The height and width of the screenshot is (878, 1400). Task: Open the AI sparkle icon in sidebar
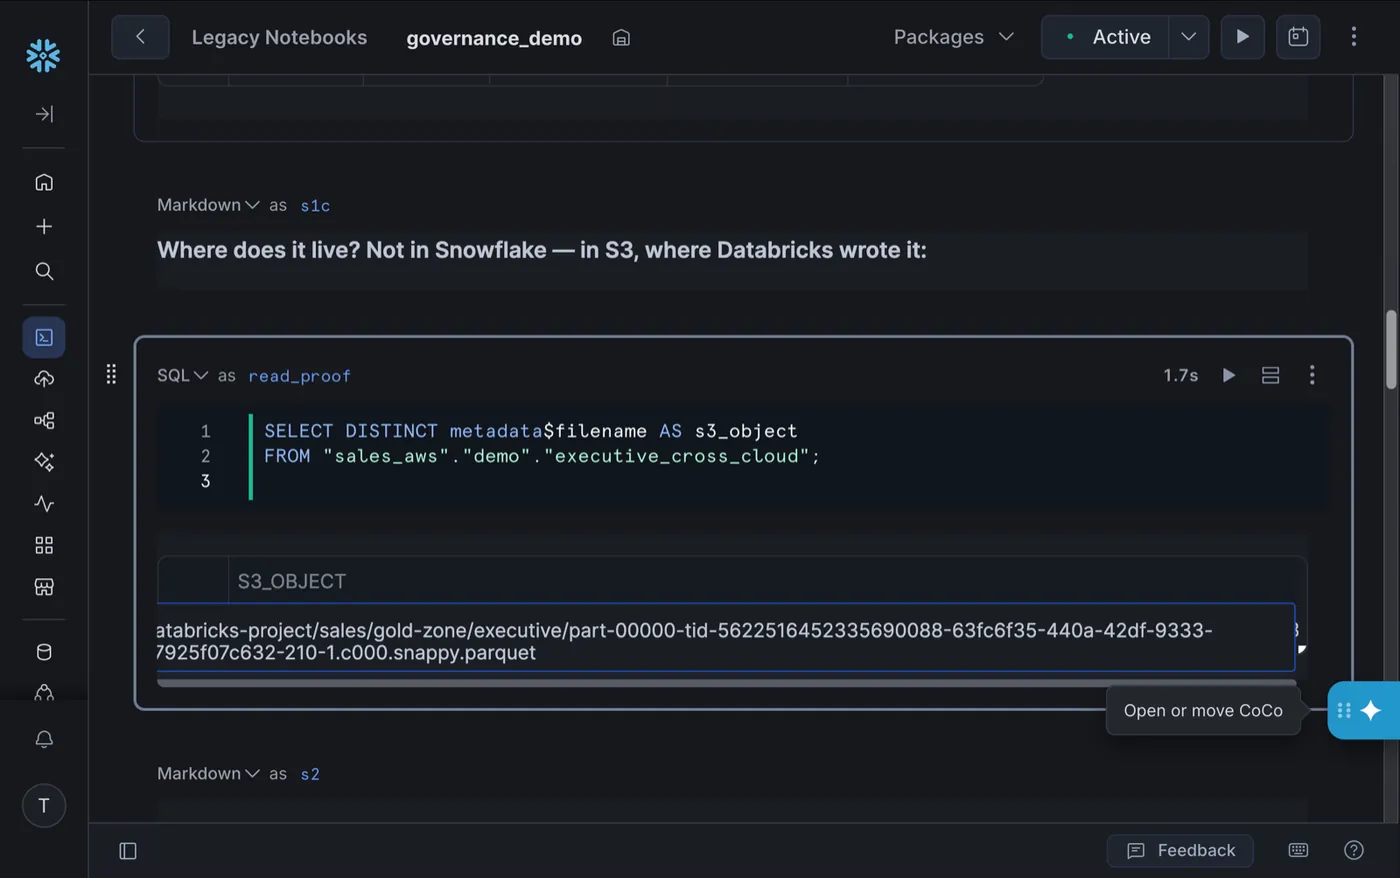[44, 461]
